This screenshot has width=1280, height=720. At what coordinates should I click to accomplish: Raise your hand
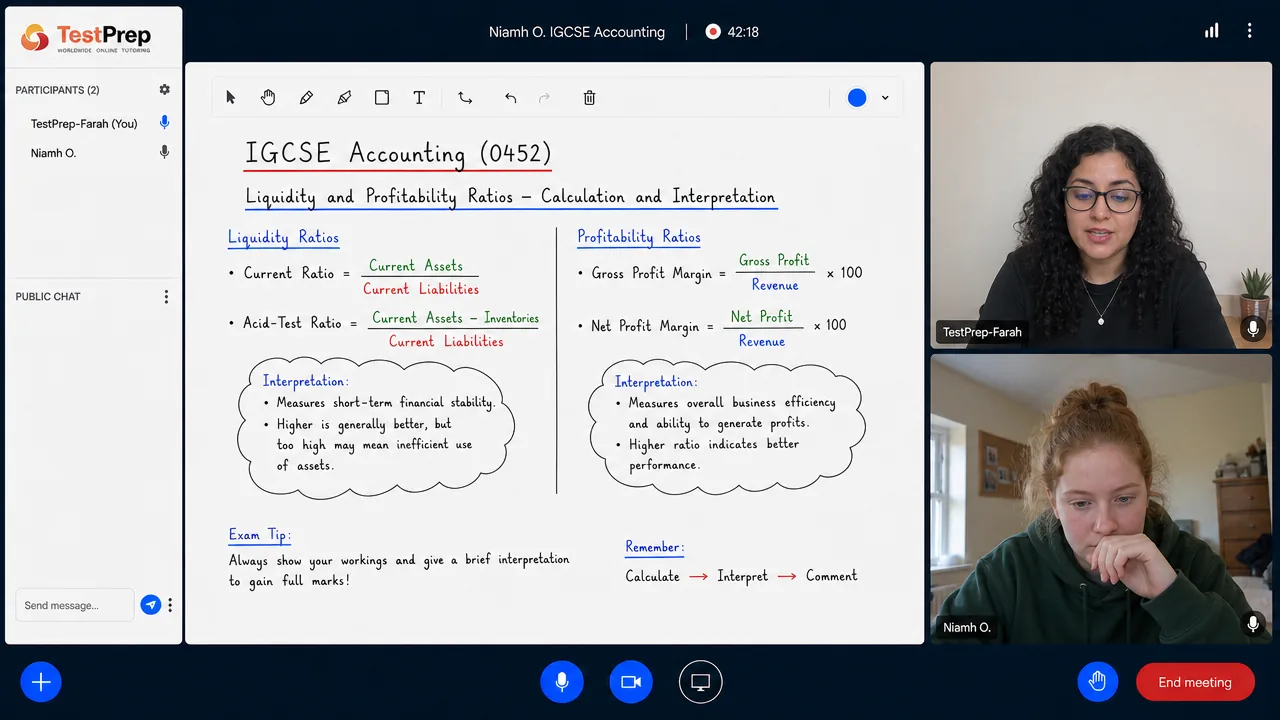tap(1098, 682)
